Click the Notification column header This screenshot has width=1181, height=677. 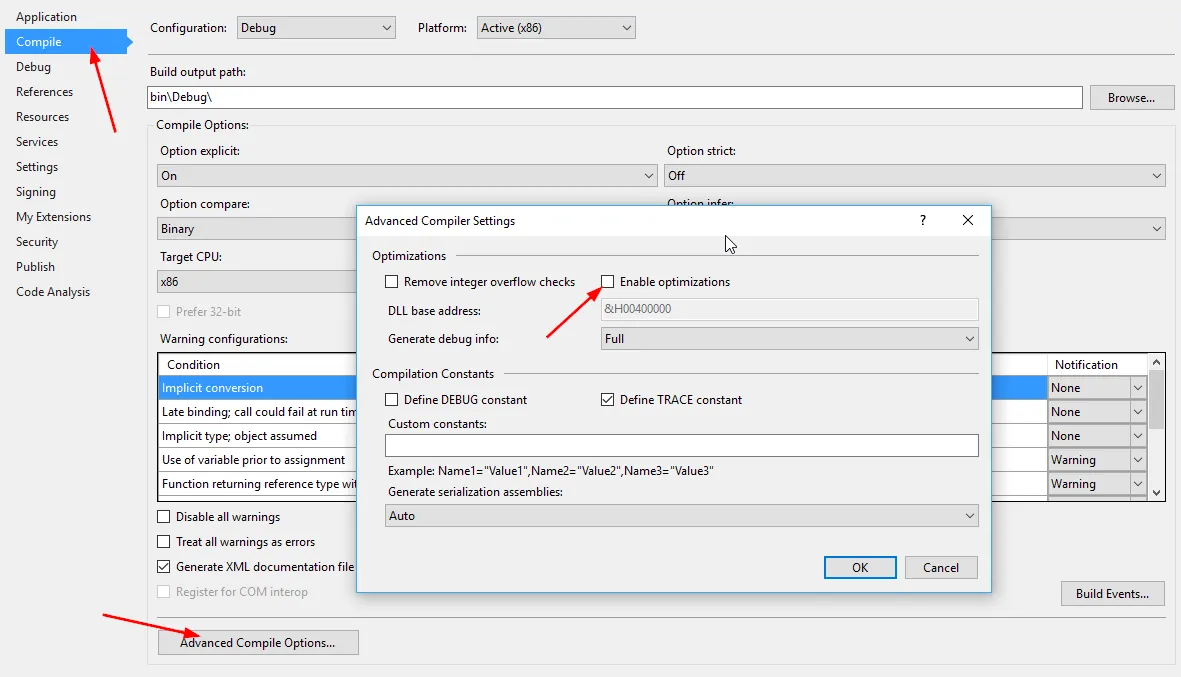[1097, 364]
